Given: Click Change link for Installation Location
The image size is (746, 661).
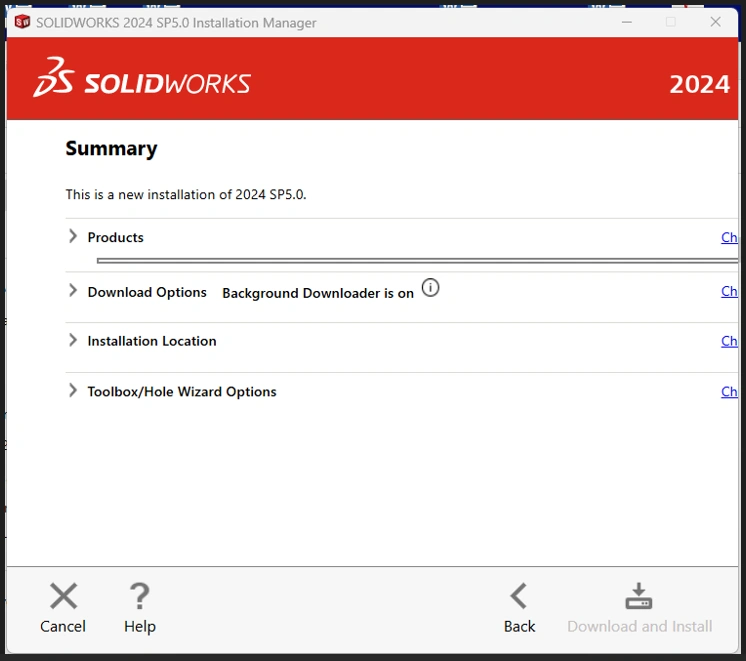Looking at the screenshot, I should [x=729, y=341].
